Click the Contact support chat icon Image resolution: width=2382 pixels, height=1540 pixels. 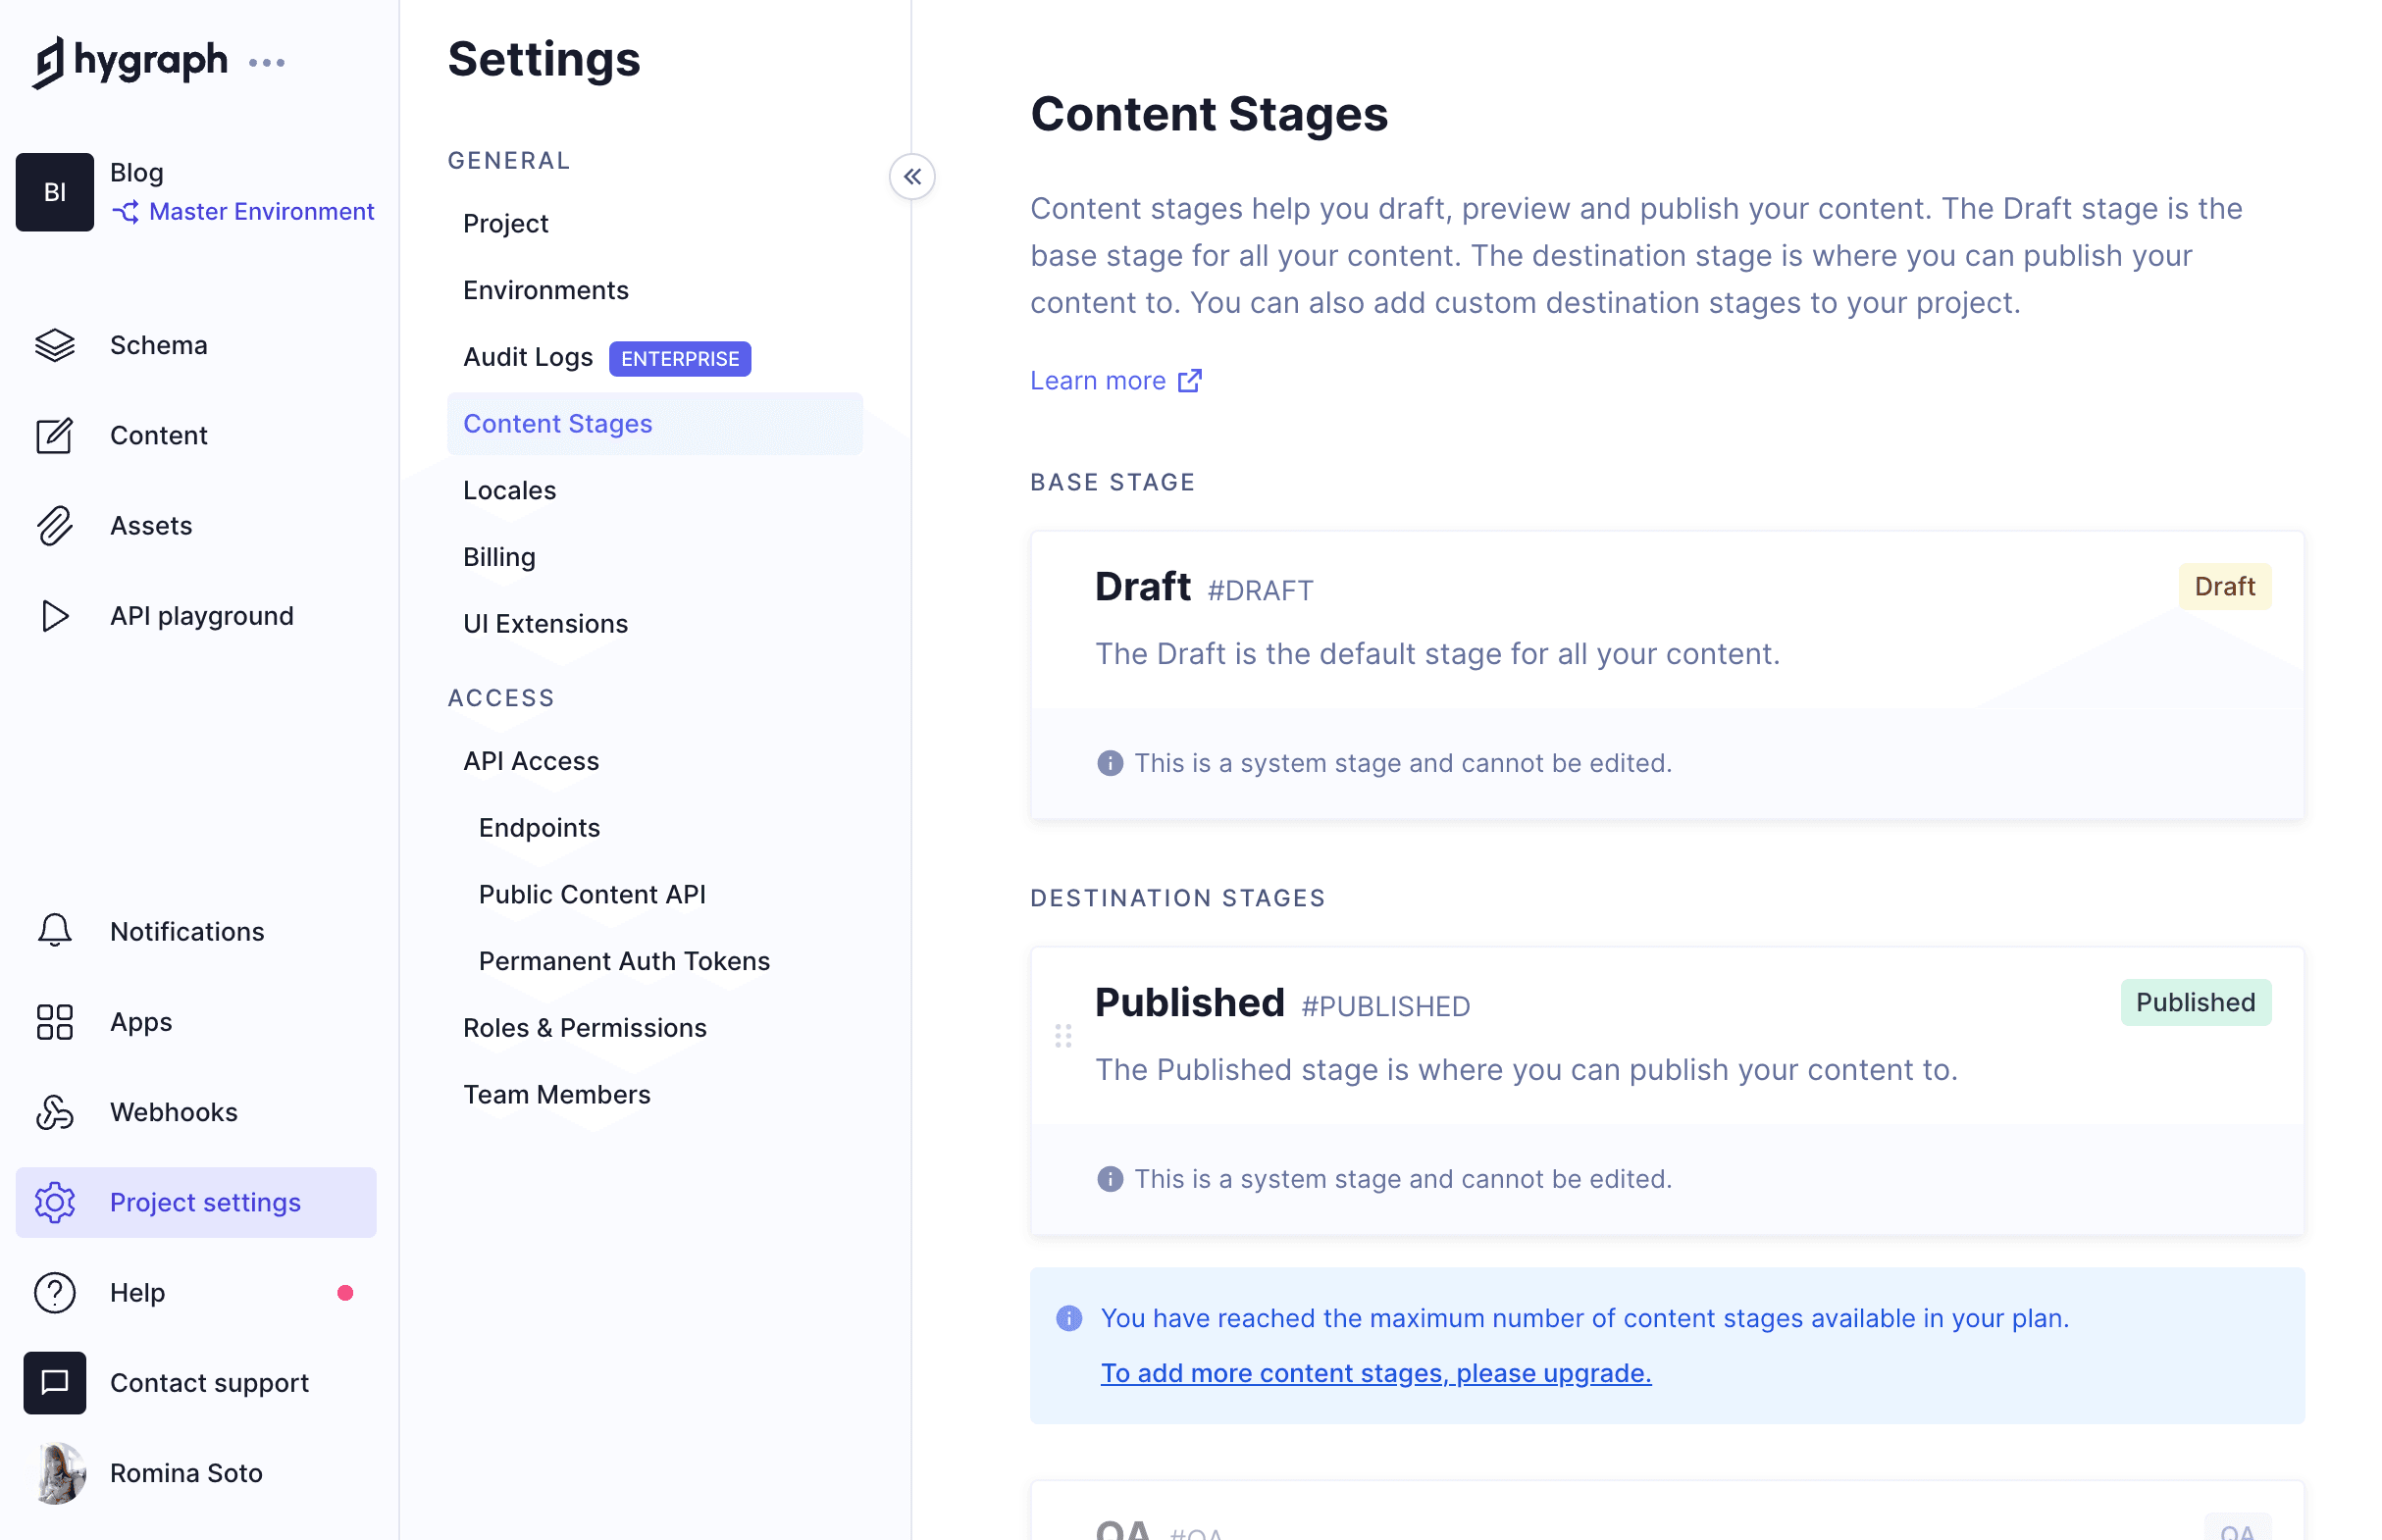pyautogui.click(x=55, y=1383)
